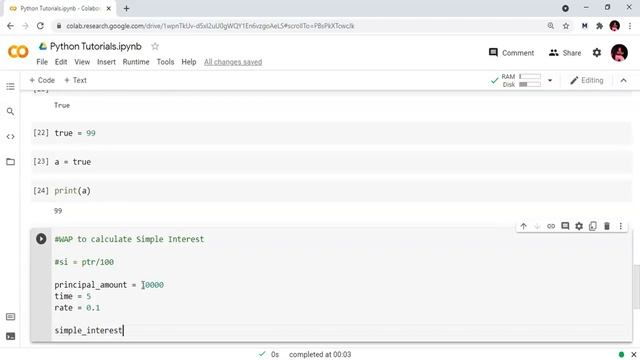This screenshot has width=640, height=360.
Task: Mirror cell in tab icon
Action: [593, 226]
